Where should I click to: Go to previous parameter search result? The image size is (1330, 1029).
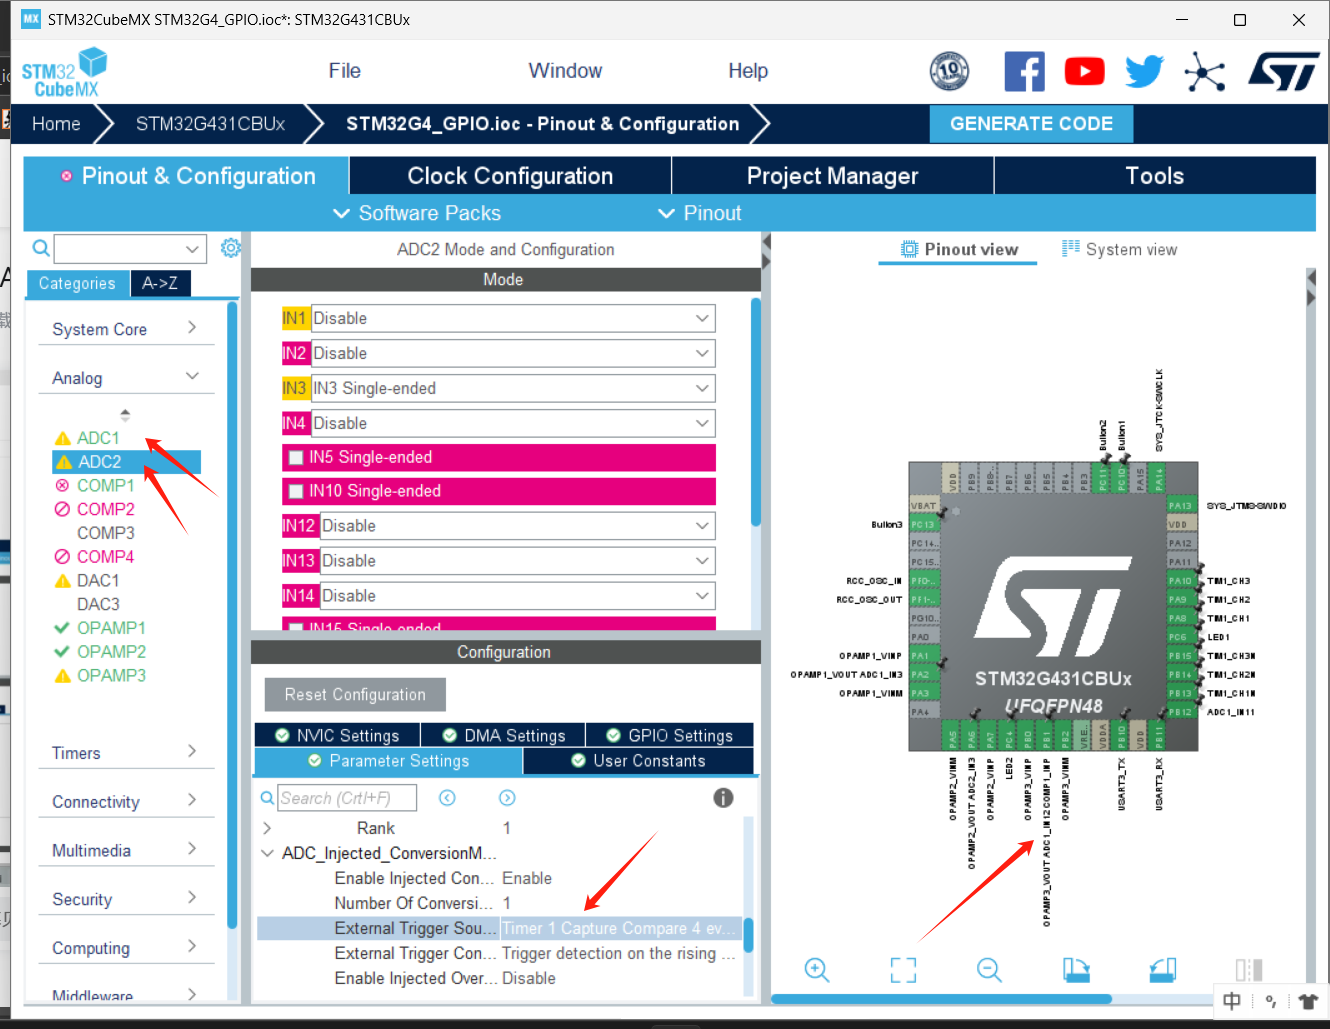pos(447,798)
